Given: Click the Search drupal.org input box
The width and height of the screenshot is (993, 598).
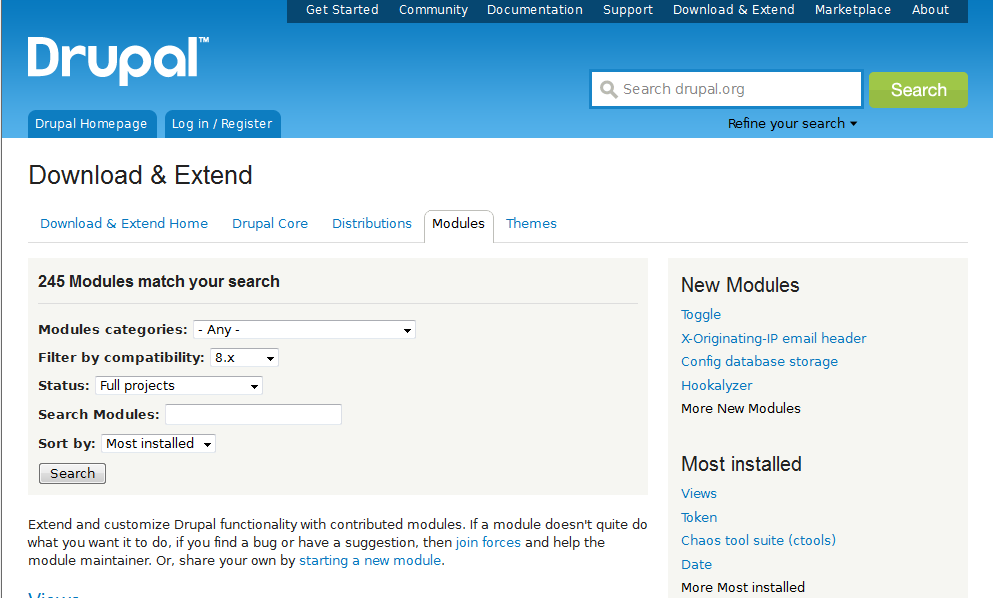Looking at the screenshot, I should click(736, 89).
